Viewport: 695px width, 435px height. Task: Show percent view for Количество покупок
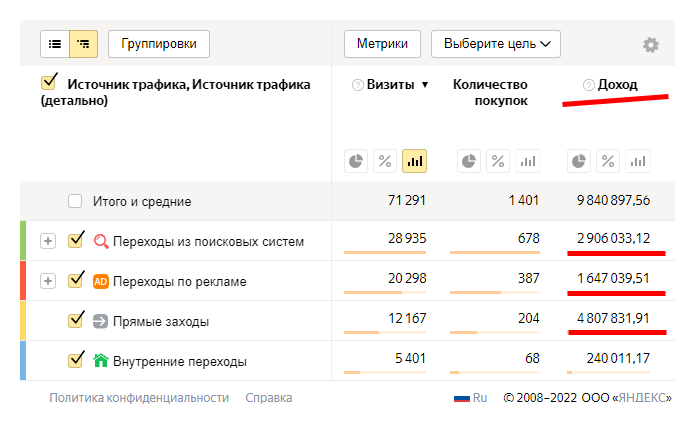pyautogui.click(x=498, y=161)
